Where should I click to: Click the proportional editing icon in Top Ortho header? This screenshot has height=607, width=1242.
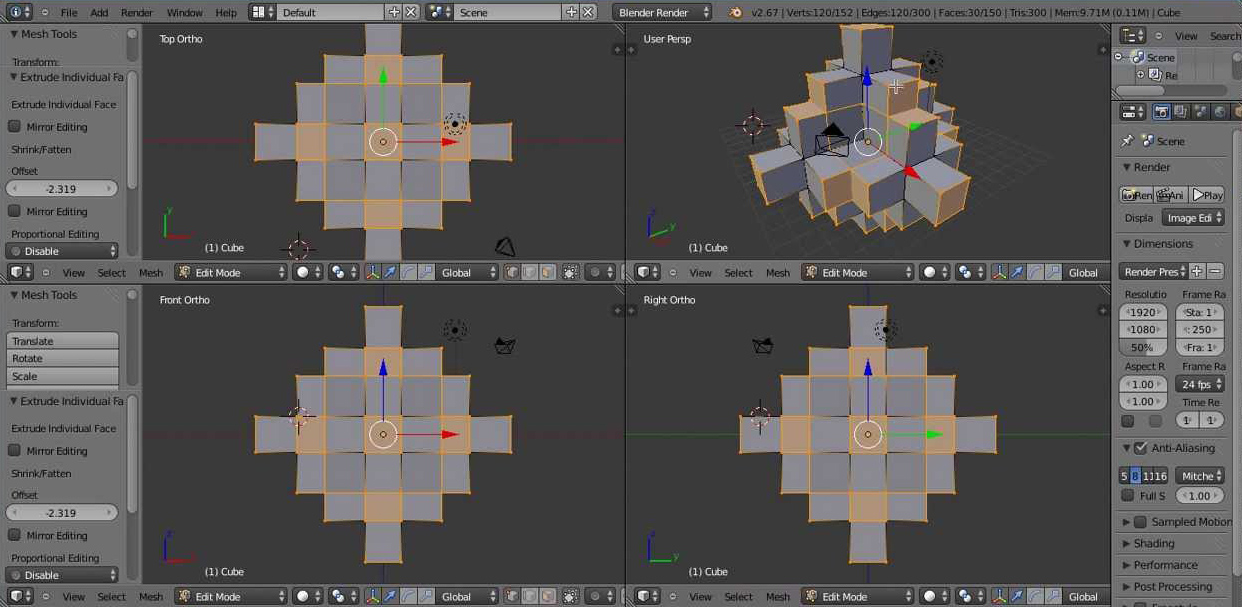[596, 272]
